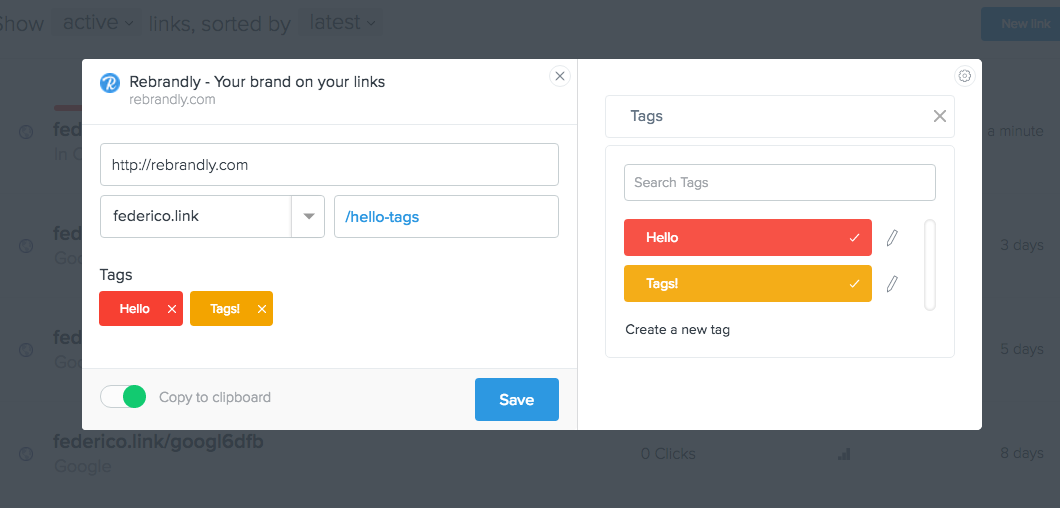1060x508 pixels.
Task: Click the 0 Clicks text in background list
Action: 668,454
